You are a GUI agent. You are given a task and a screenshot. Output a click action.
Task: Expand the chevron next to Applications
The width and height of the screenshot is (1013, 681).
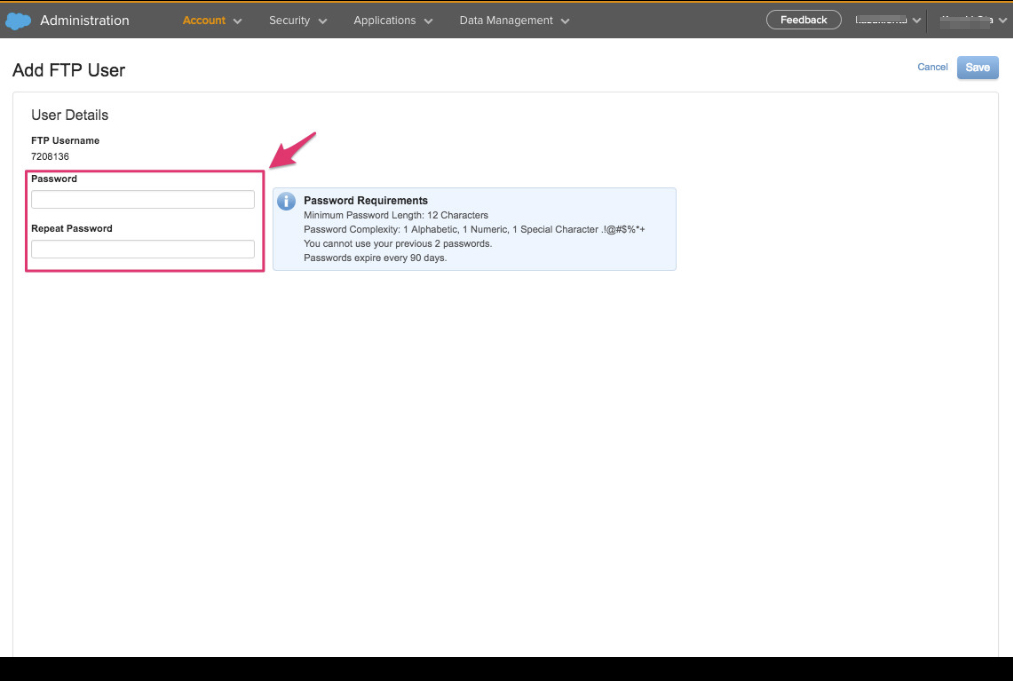click(428, 21)
